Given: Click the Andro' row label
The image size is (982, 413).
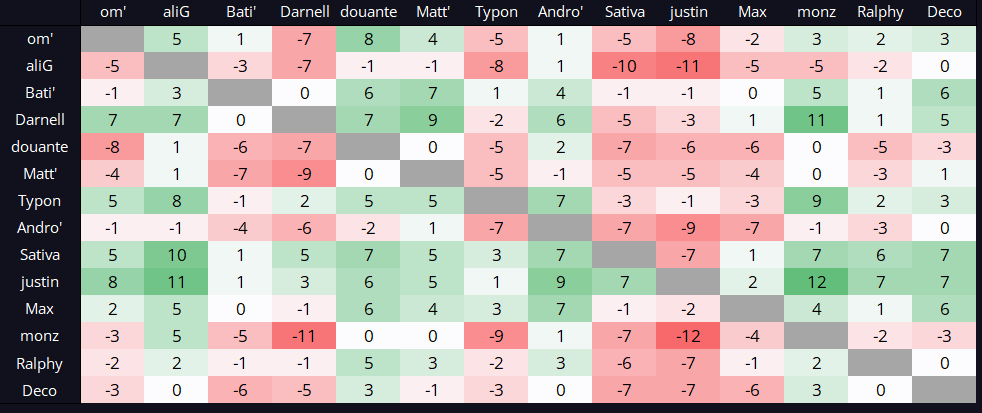Looking at the screenshot, I should coord(41,226).
